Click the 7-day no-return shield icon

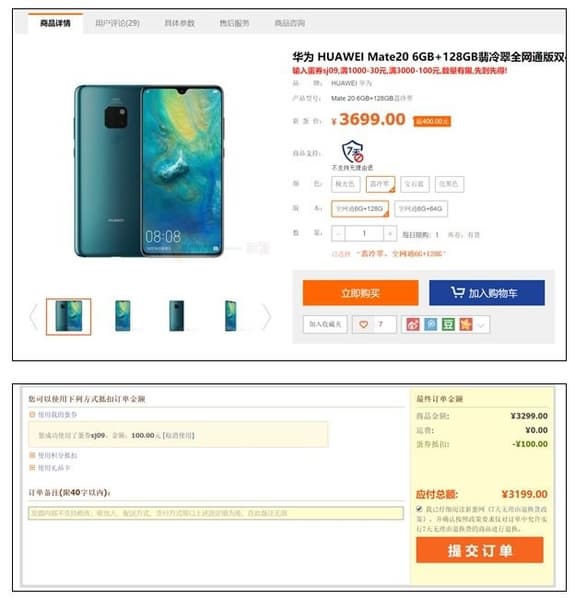352,152
